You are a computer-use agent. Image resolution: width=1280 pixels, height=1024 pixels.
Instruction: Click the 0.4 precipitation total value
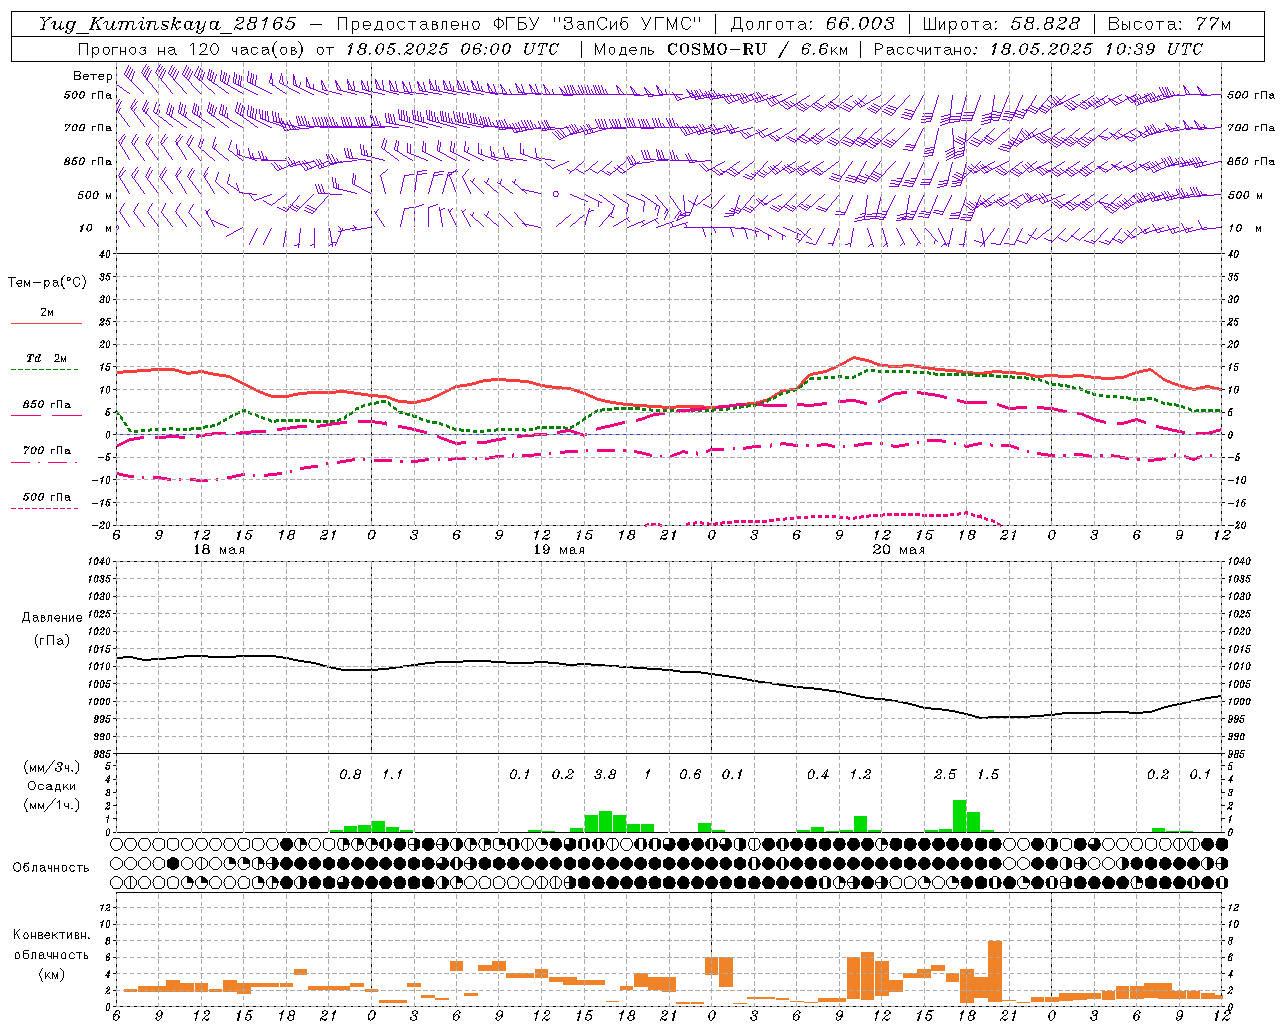[x=818, y=775]
